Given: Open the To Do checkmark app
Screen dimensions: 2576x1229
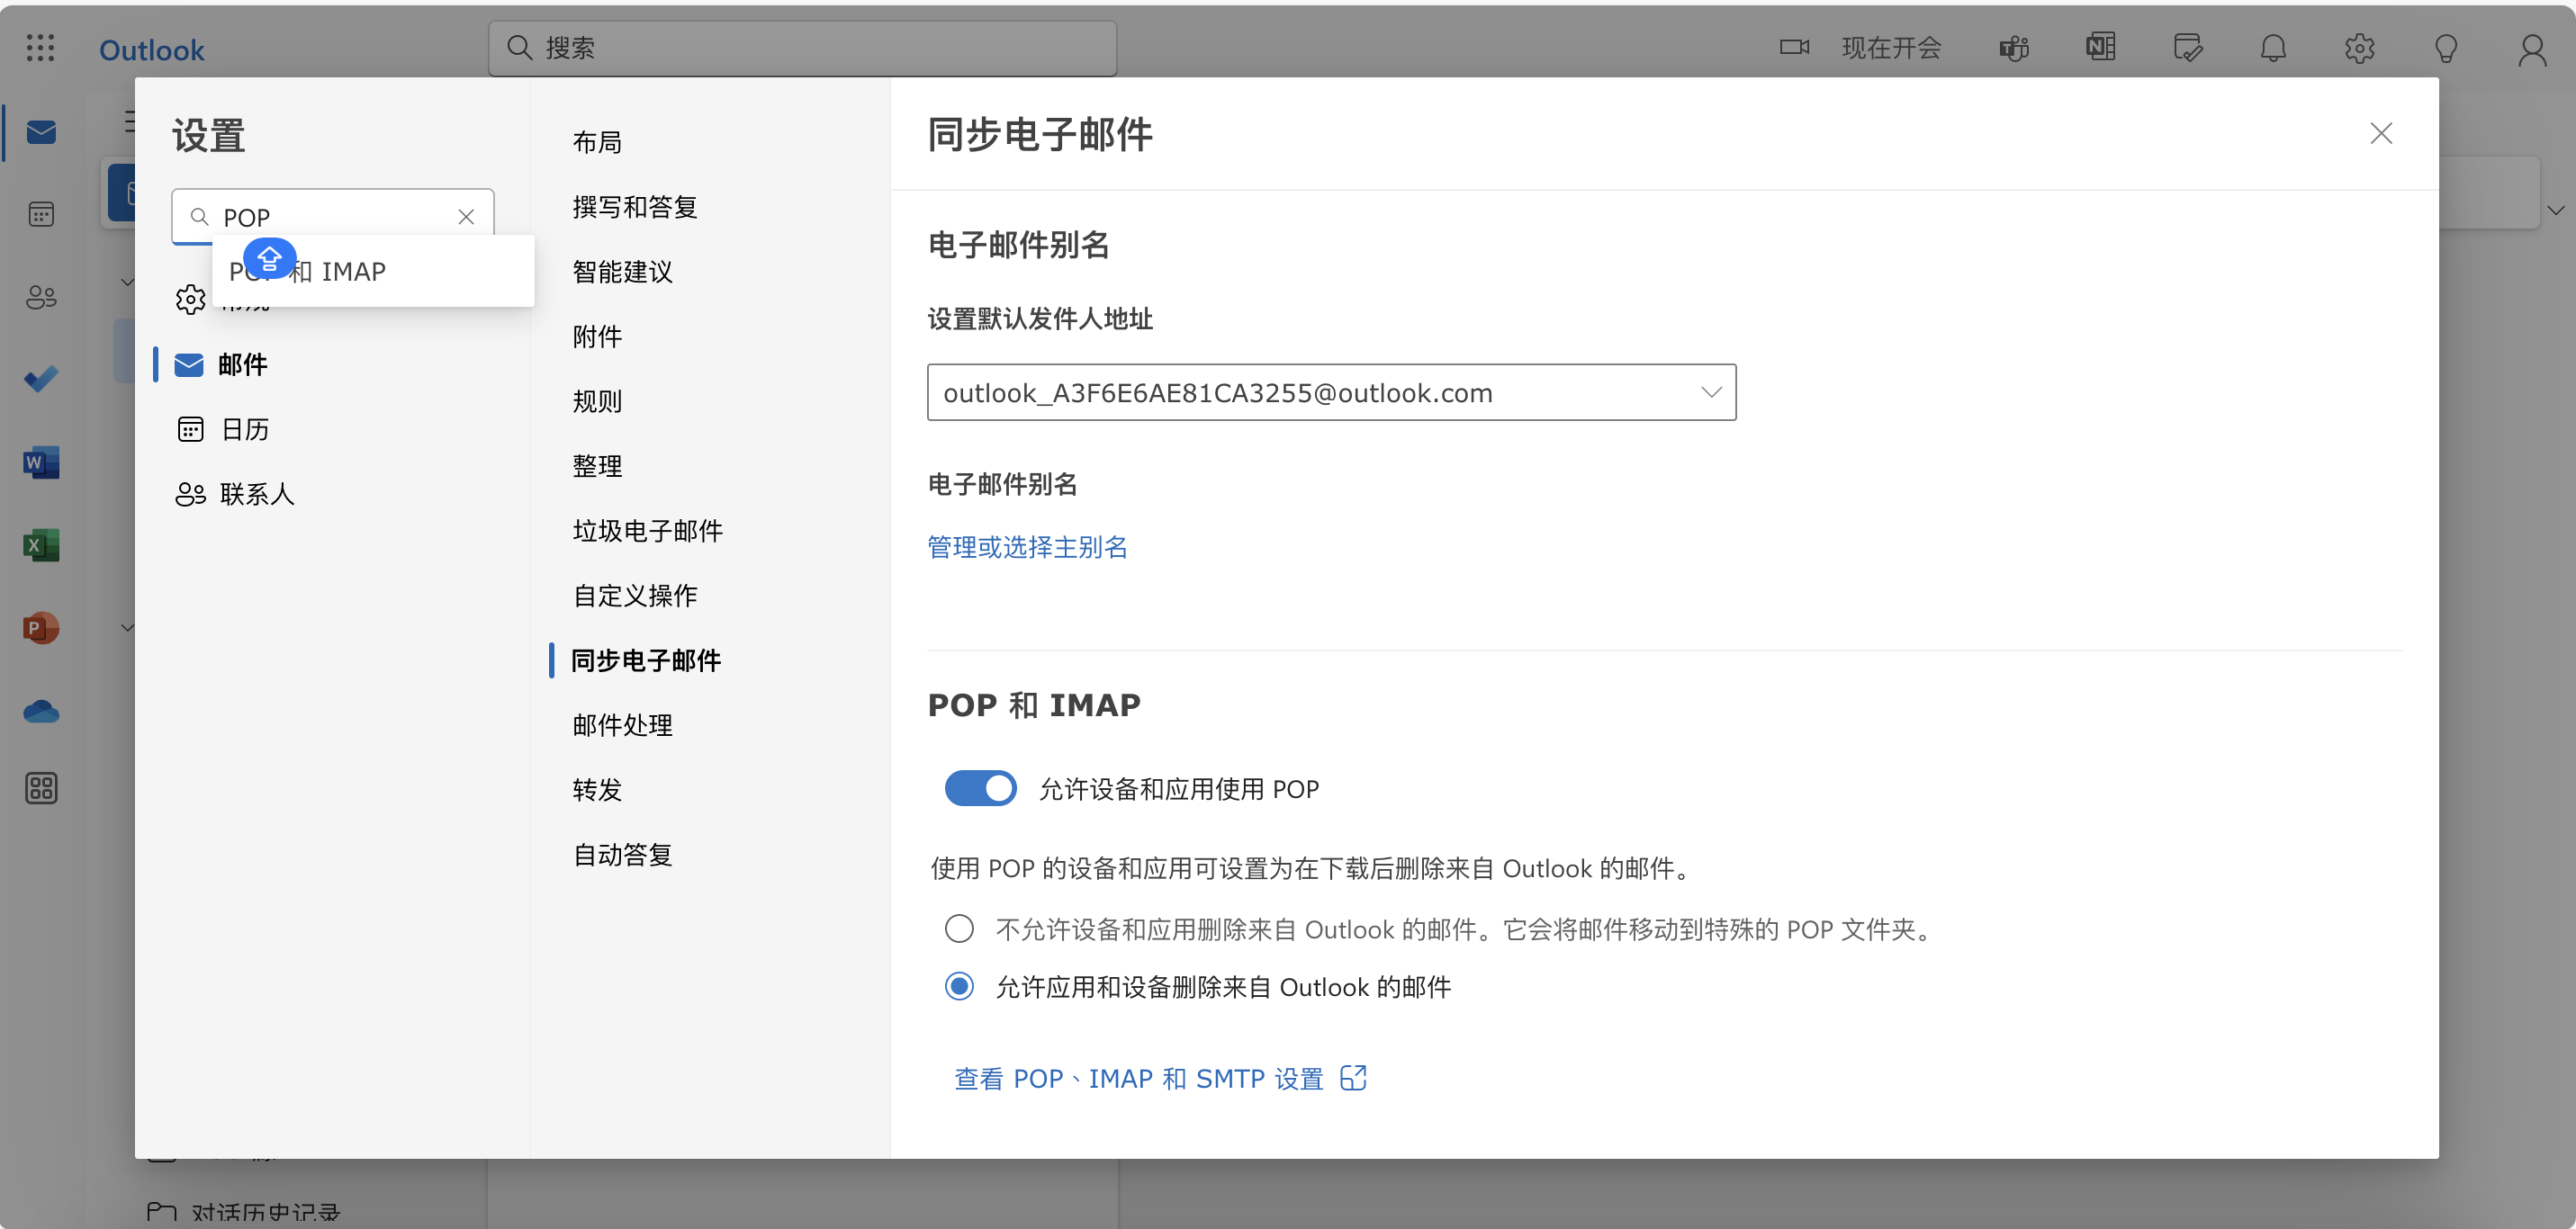Looking at the screenshot, I should pyautogui.click(x=41, y=380).
